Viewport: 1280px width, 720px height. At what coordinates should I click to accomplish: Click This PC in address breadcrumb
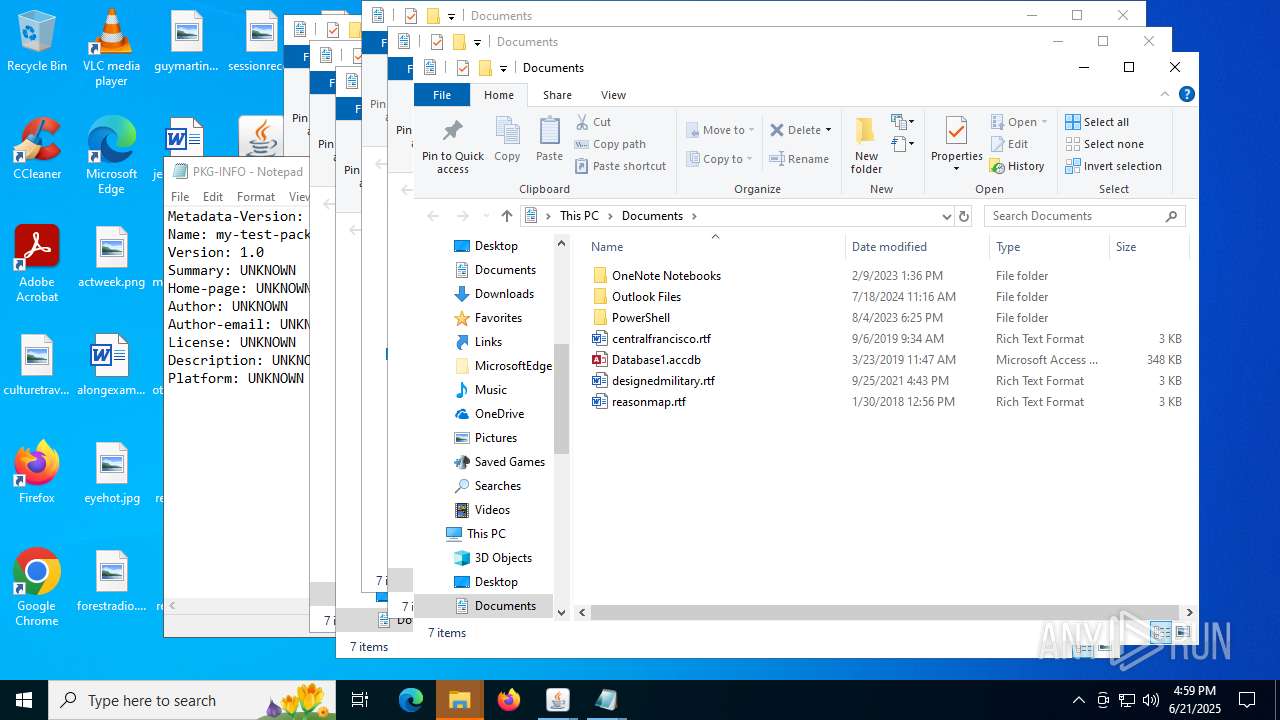point(579,216)
